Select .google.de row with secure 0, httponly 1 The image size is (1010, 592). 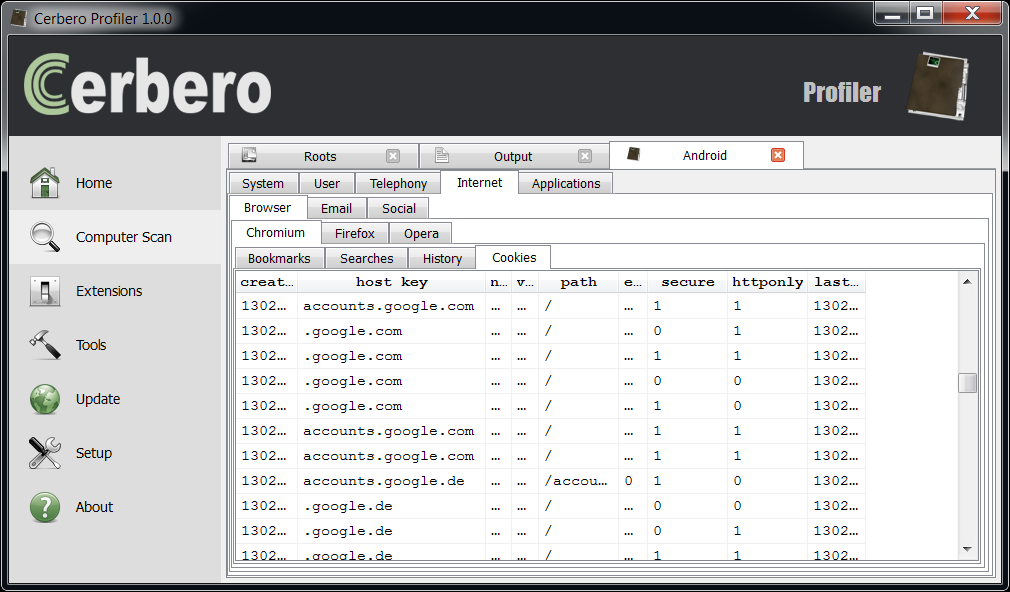[x=550, y=531]
